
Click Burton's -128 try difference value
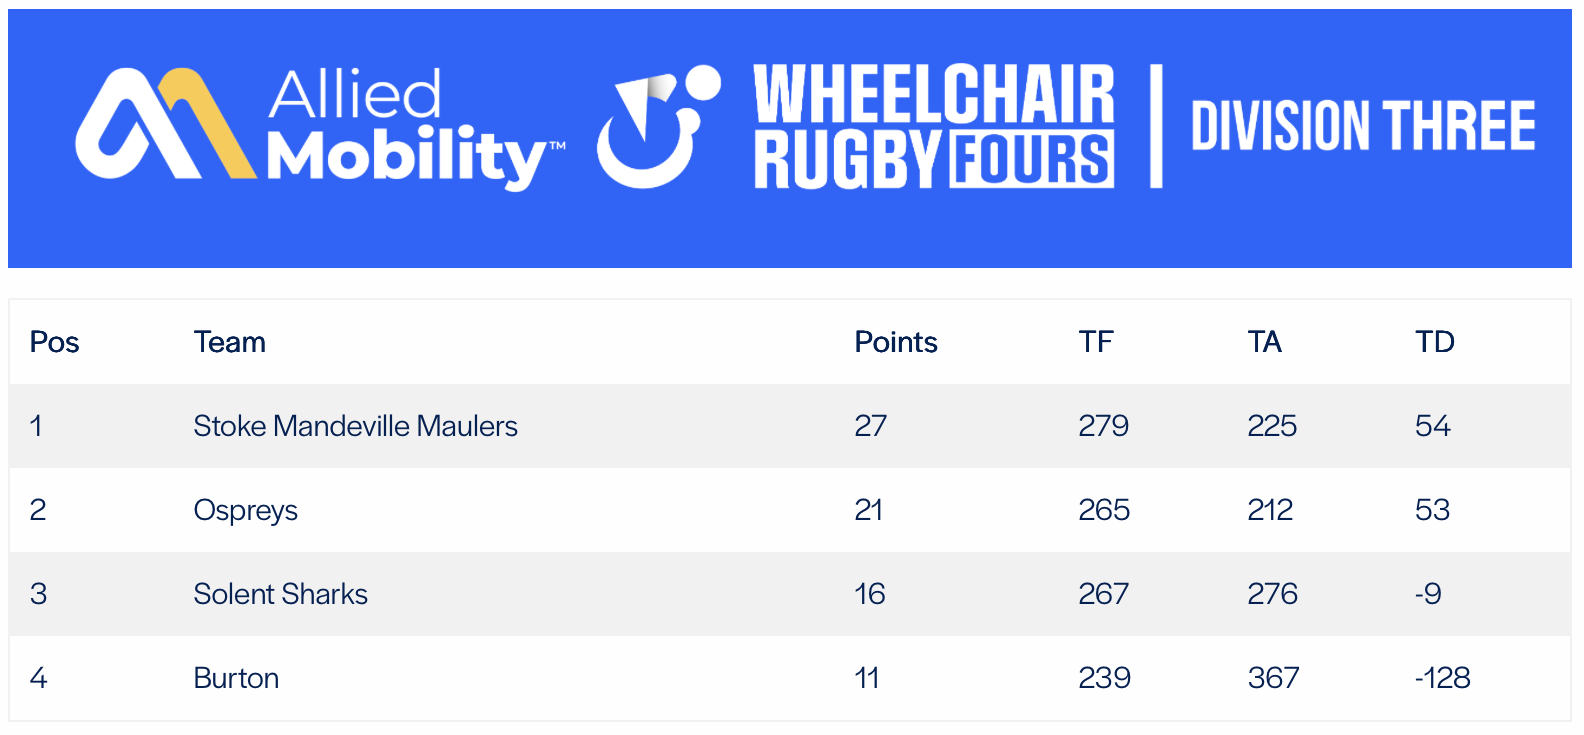click(1443, 678)
